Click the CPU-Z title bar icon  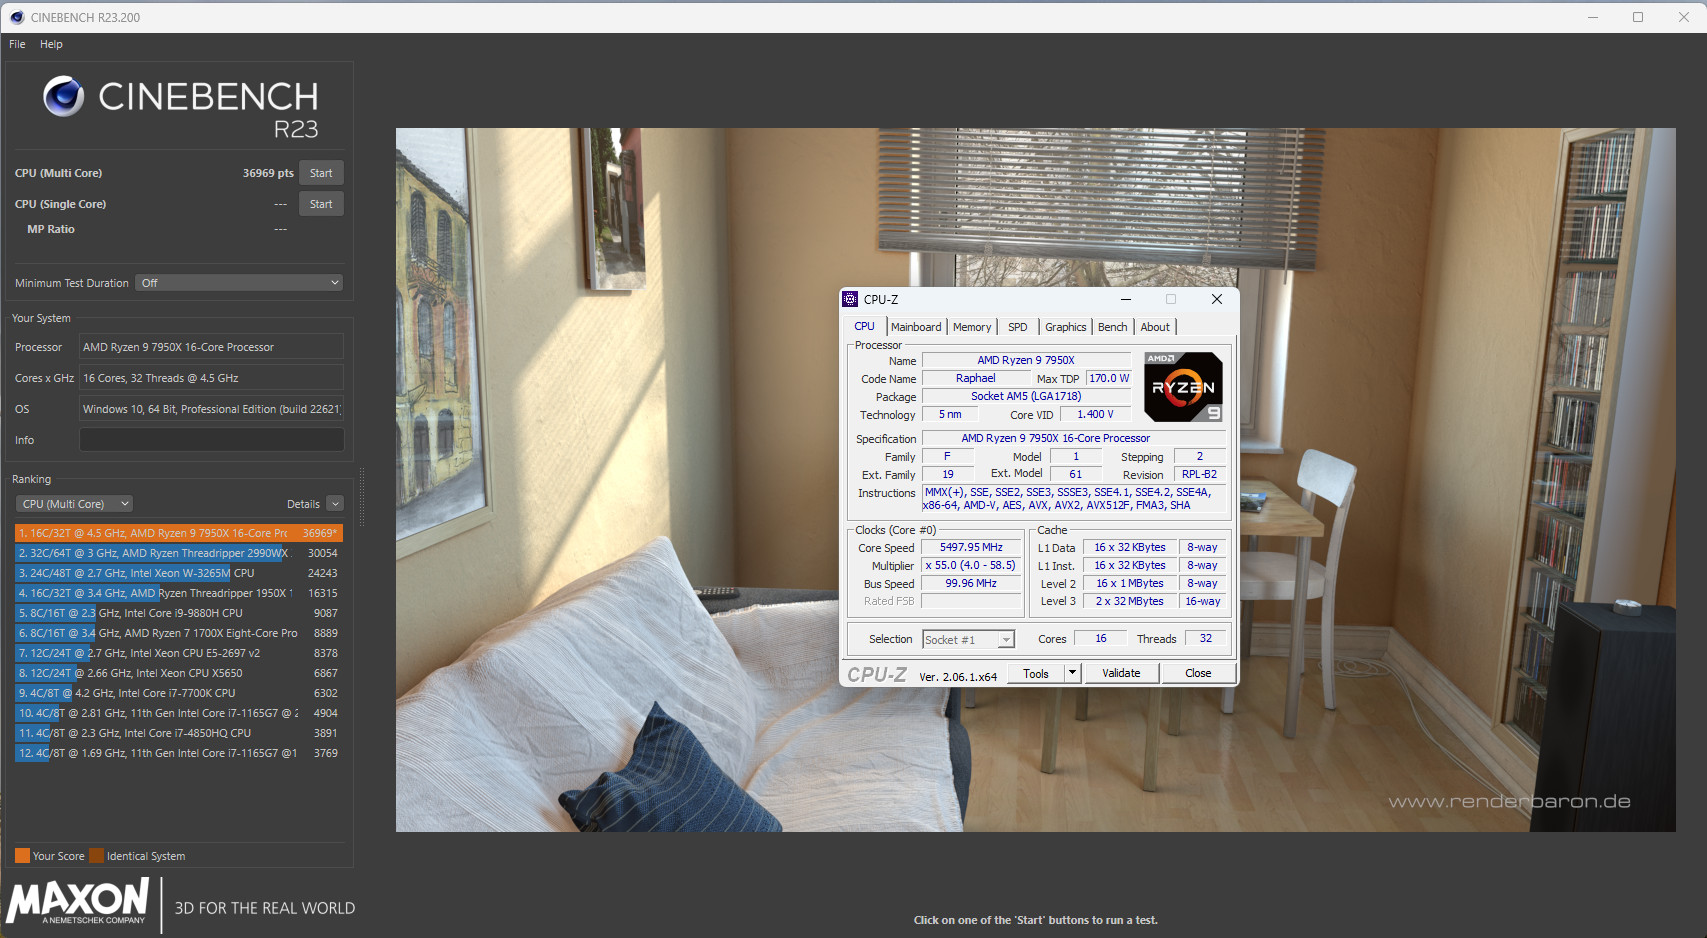850,299
